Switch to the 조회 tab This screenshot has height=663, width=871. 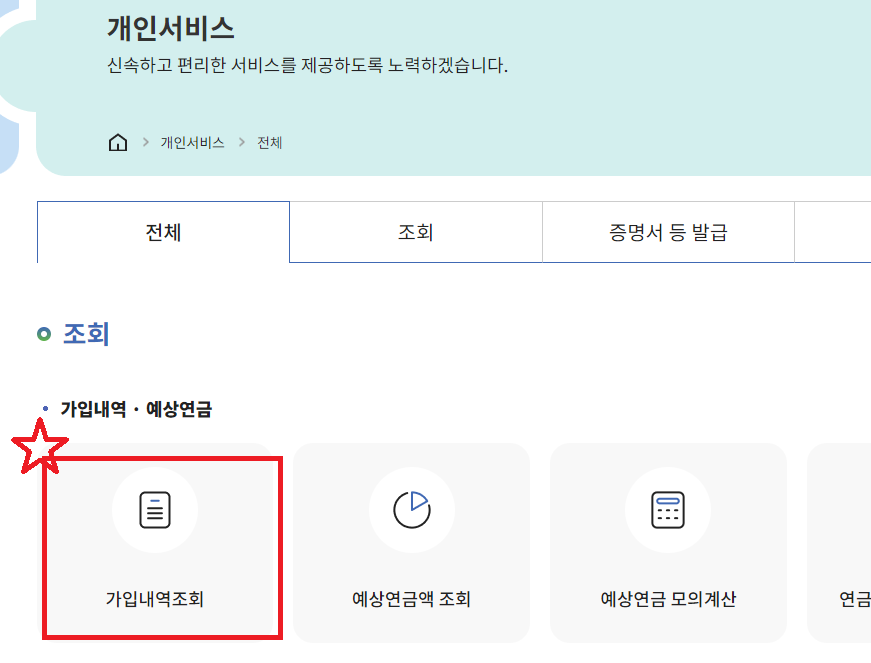(416, 232)
